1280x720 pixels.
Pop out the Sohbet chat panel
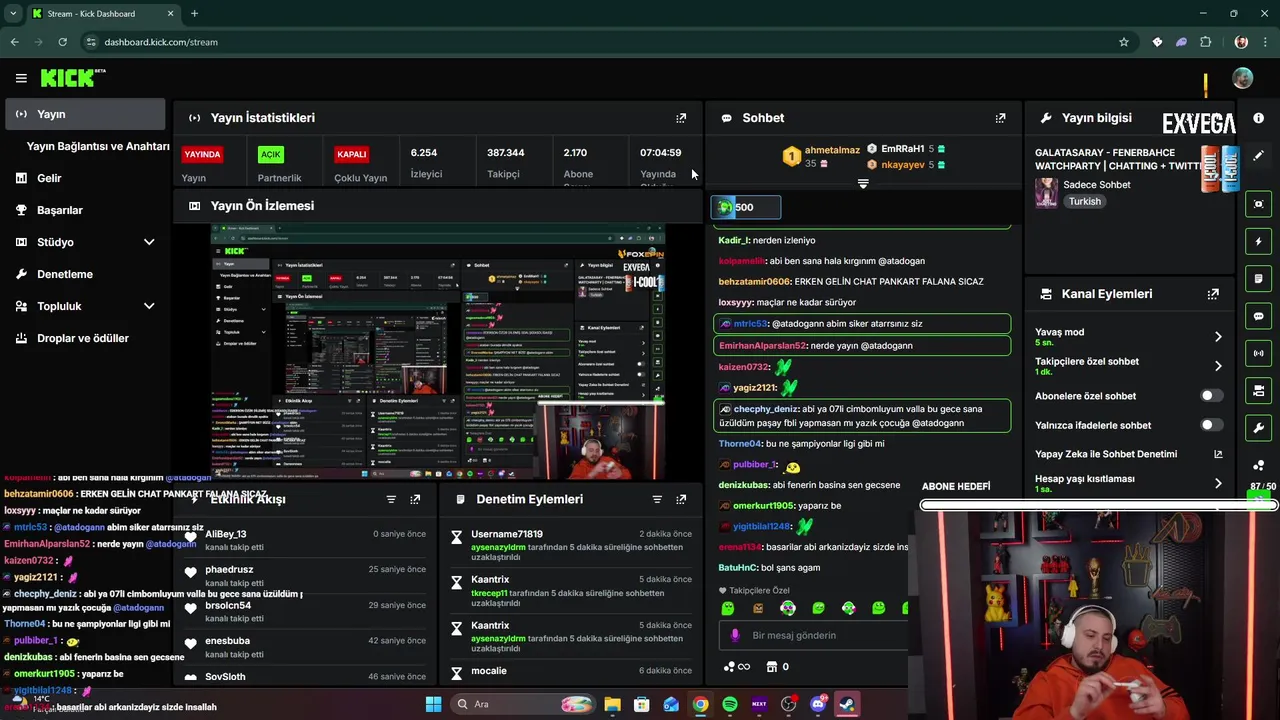point(1000,118)
